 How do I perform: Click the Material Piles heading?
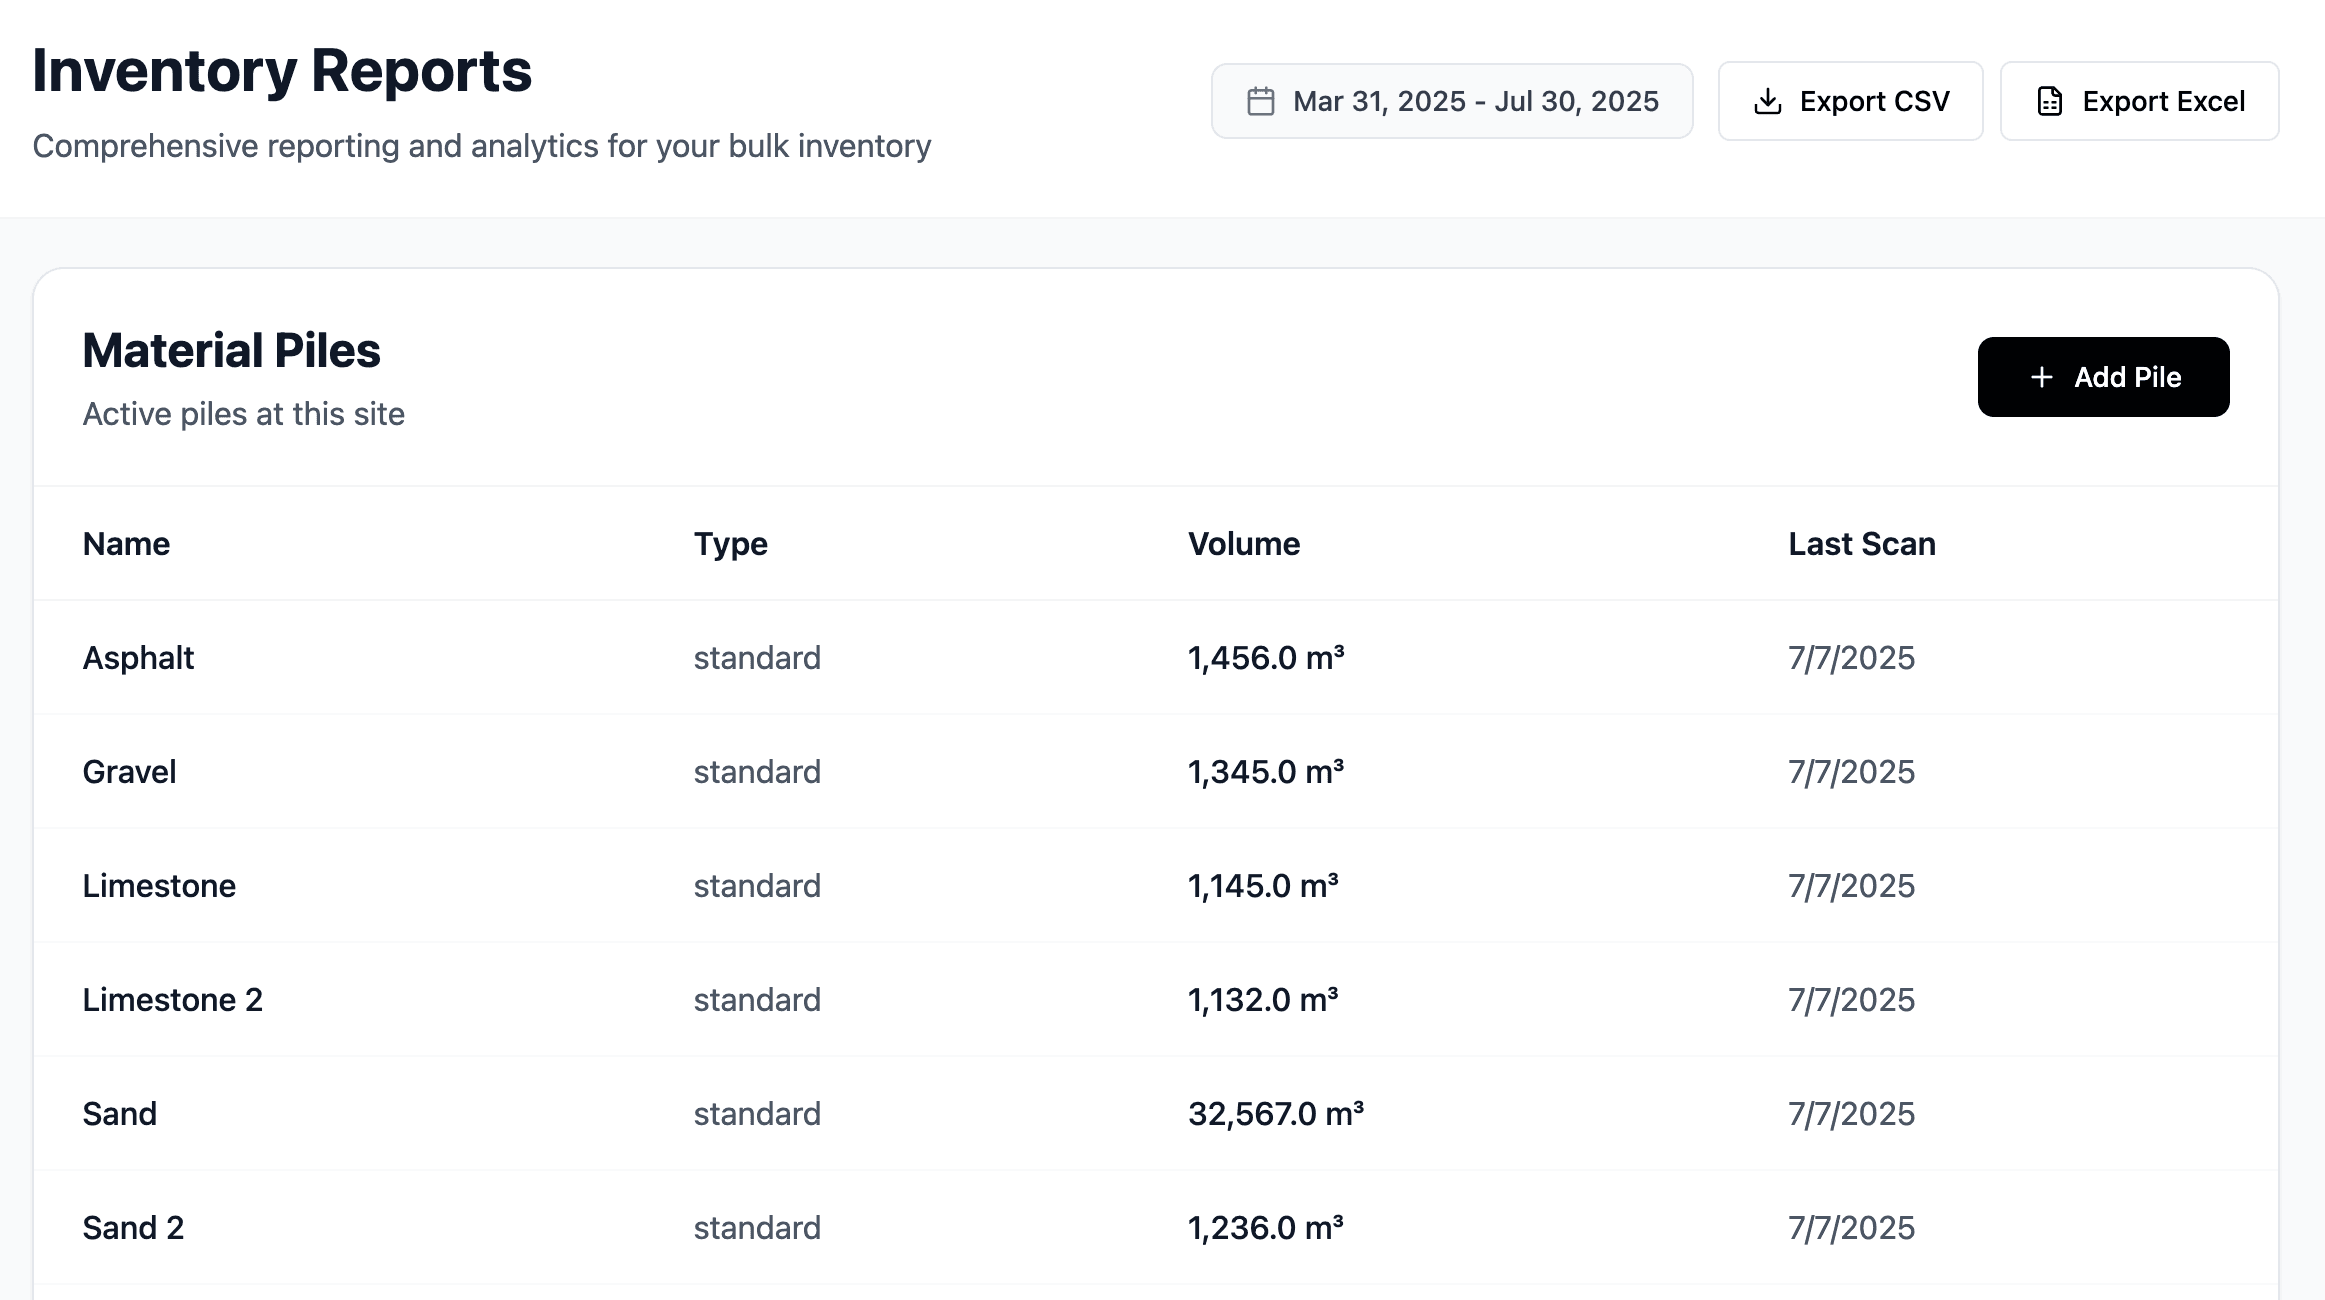[231, 350]
